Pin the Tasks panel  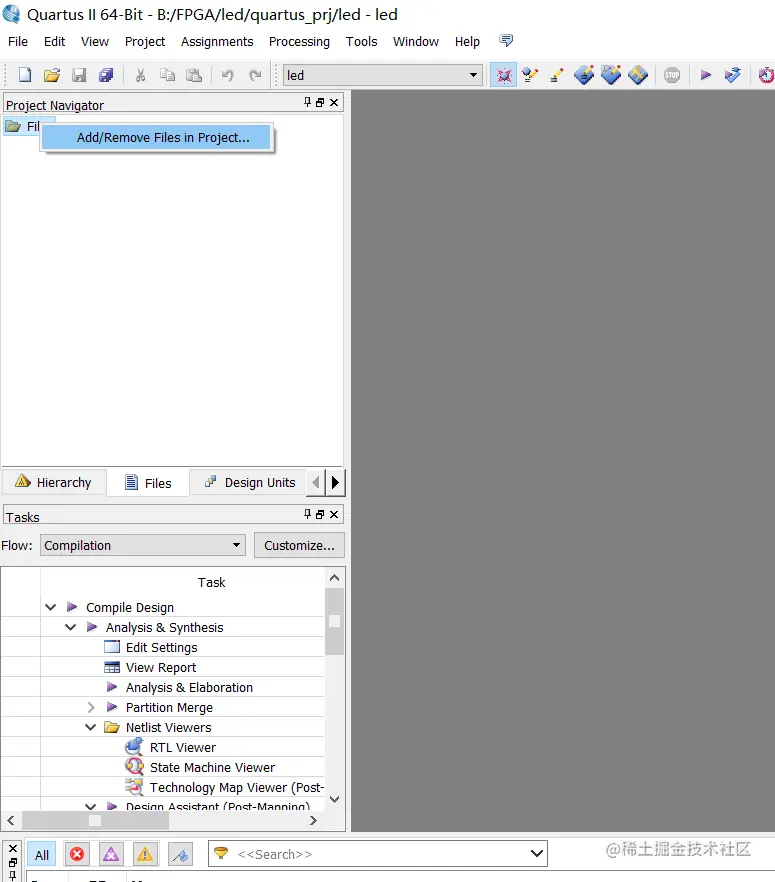pyautogui.click(x=307, y=514)
